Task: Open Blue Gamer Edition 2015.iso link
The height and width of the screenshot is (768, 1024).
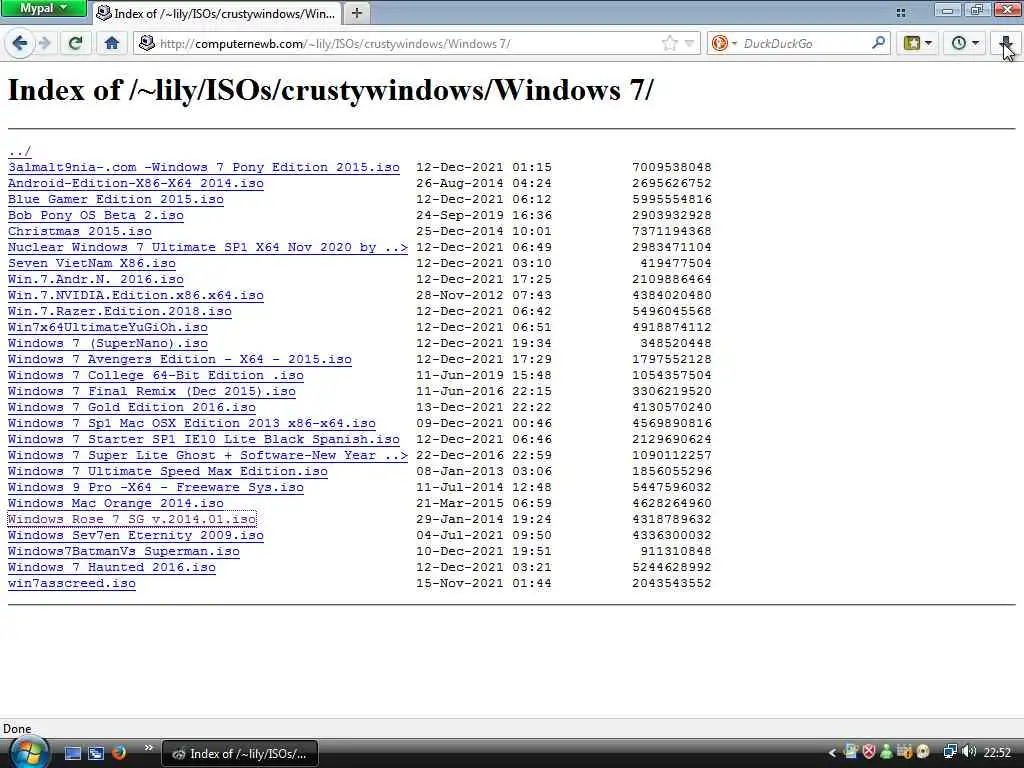Action: 116,199
